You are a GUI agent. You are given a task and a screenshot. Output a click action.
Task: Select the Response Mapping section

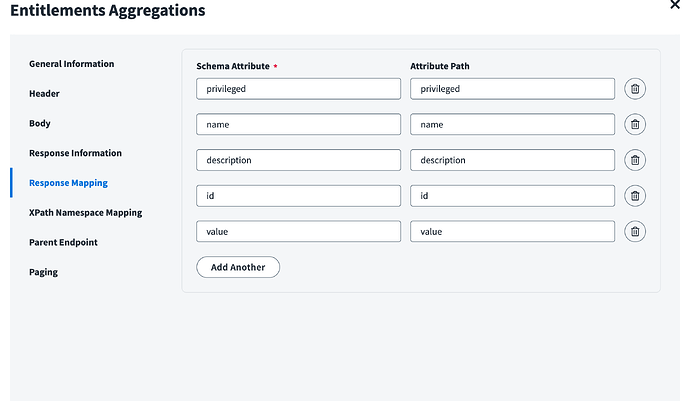point(69,183)
